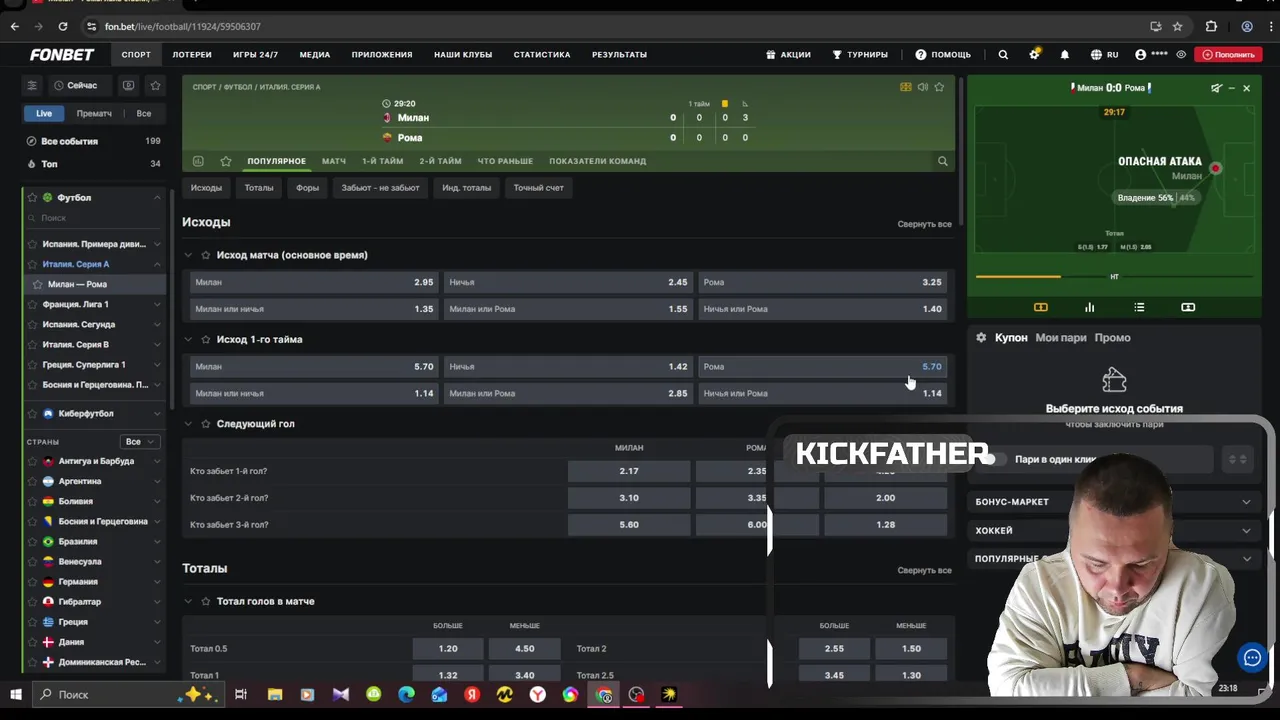Open Статистика in top menu
Image resolution: width=1280 pixels, height=720 pixels.
click(x=542, y=55)
